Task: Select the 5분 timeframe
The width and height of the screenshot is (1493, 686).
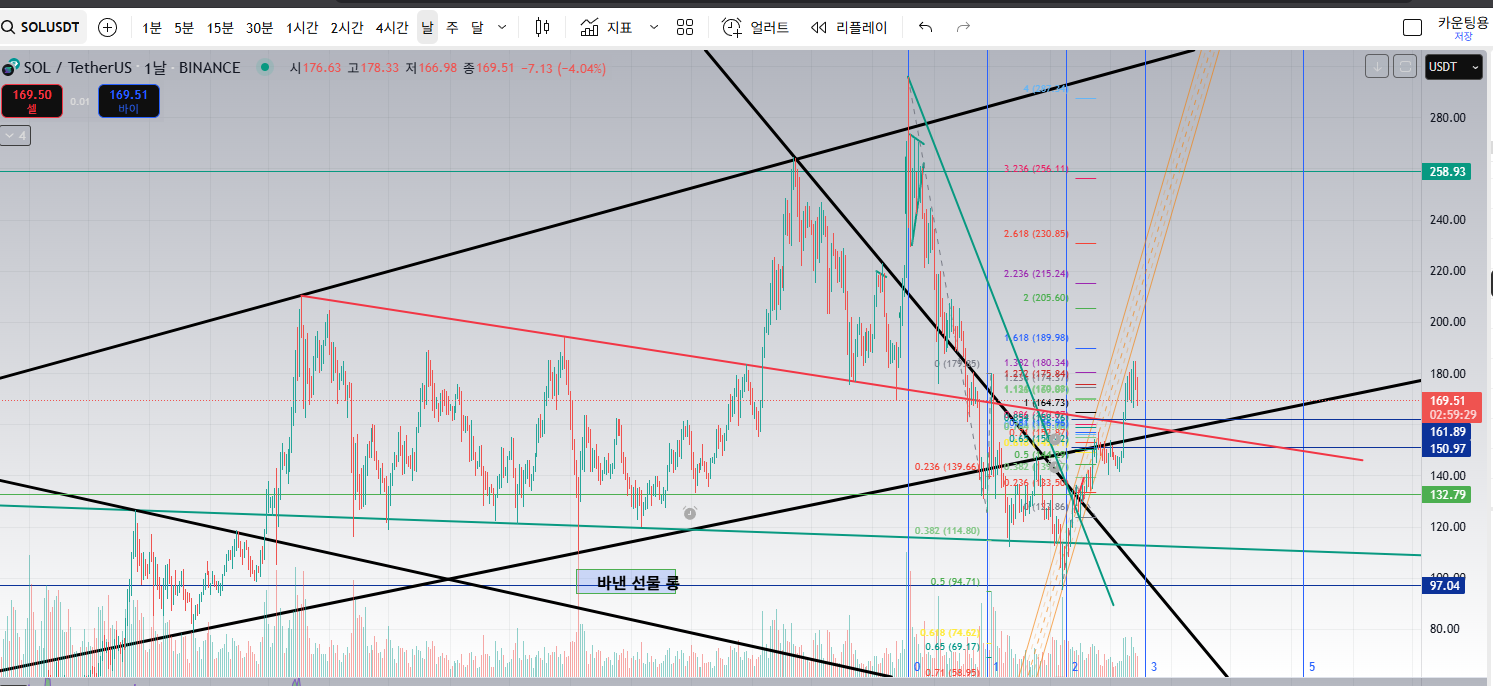Action: pos(184,27)
